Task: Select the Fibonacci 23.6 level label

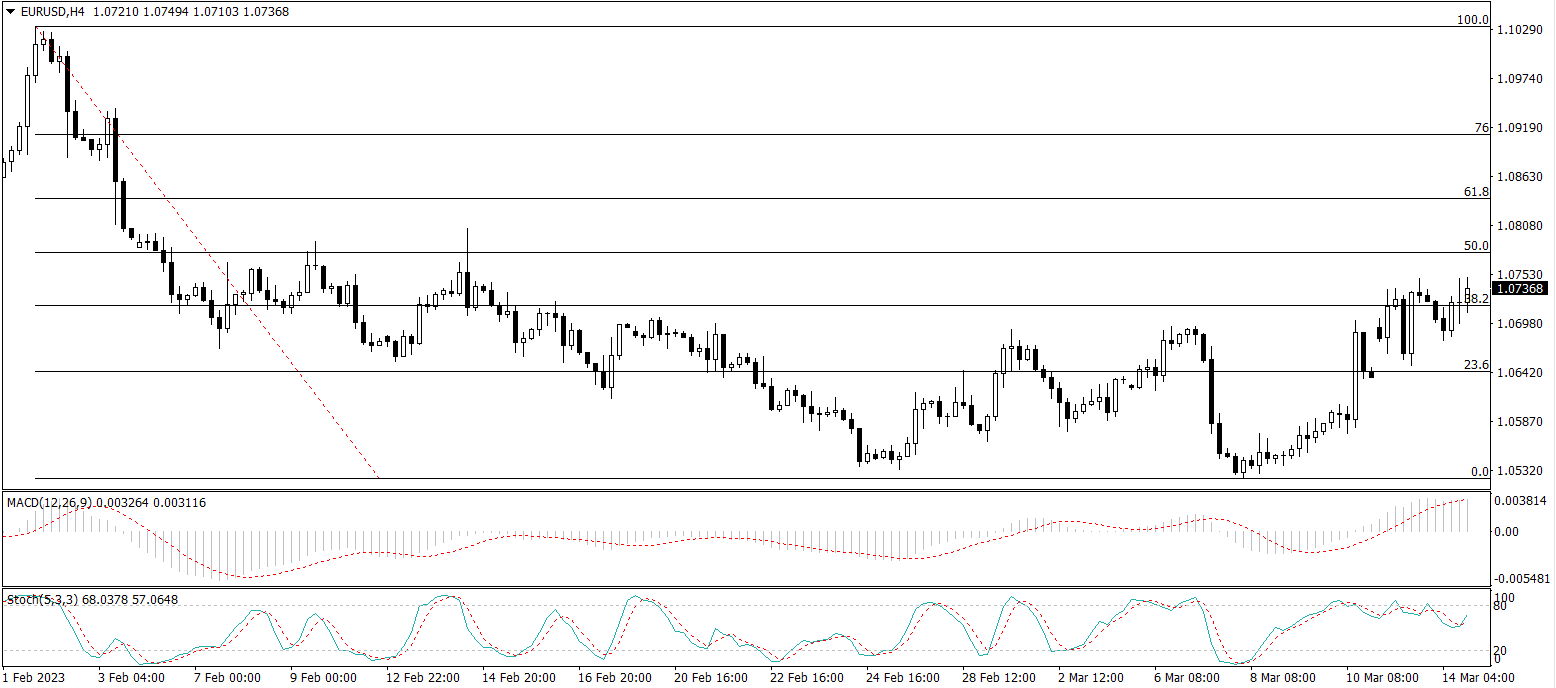Action: tap(1476, 365)
